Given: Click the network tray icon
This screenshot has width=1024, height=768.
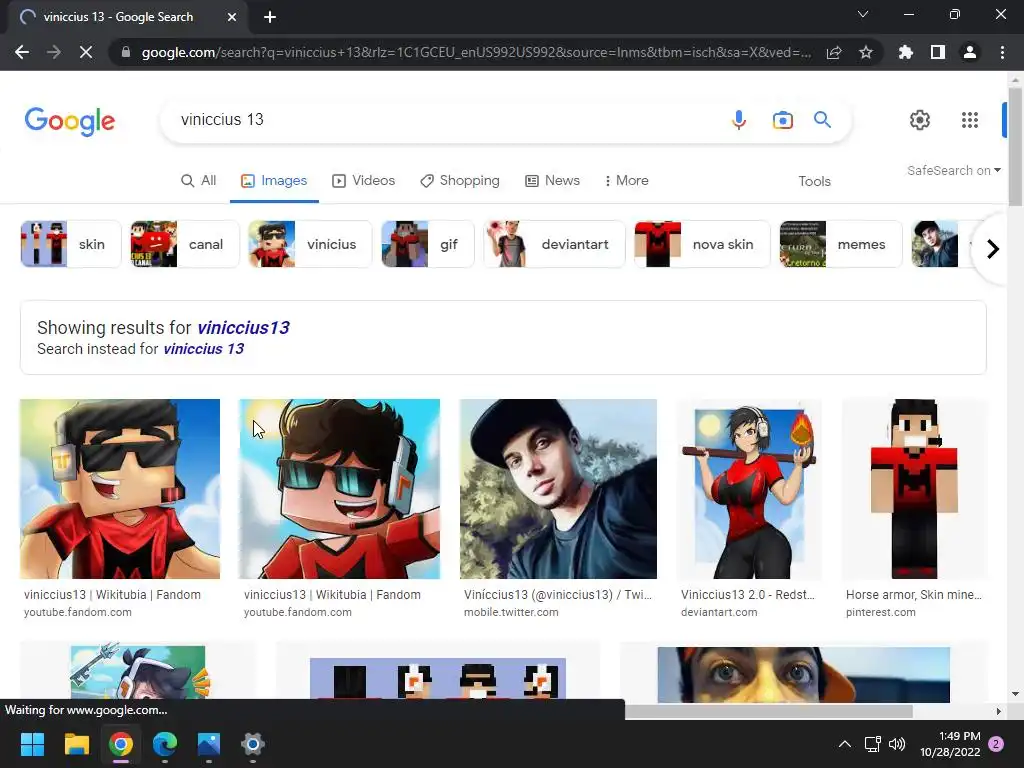Looking at the screenshot, I should pos(872,744).
